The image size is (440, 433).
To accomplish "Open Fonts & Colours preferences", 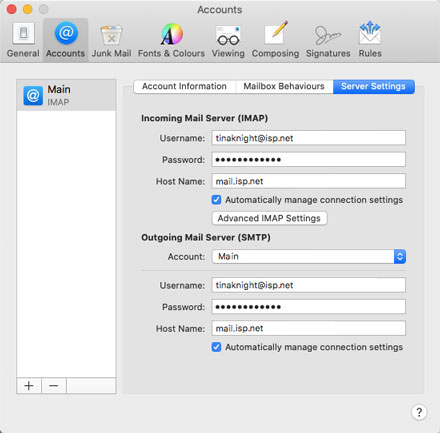I will click(171, 40).
